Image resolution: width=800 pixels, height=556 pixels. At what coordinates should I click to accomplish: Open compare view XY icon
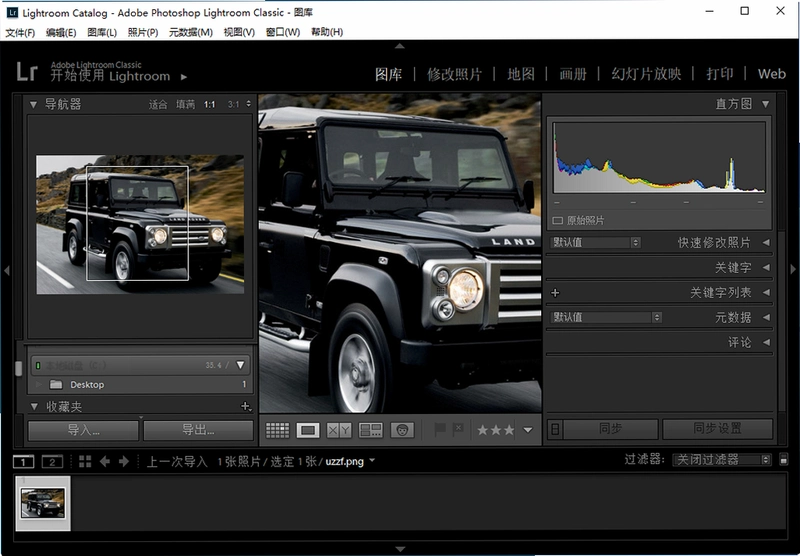point(339,430)
